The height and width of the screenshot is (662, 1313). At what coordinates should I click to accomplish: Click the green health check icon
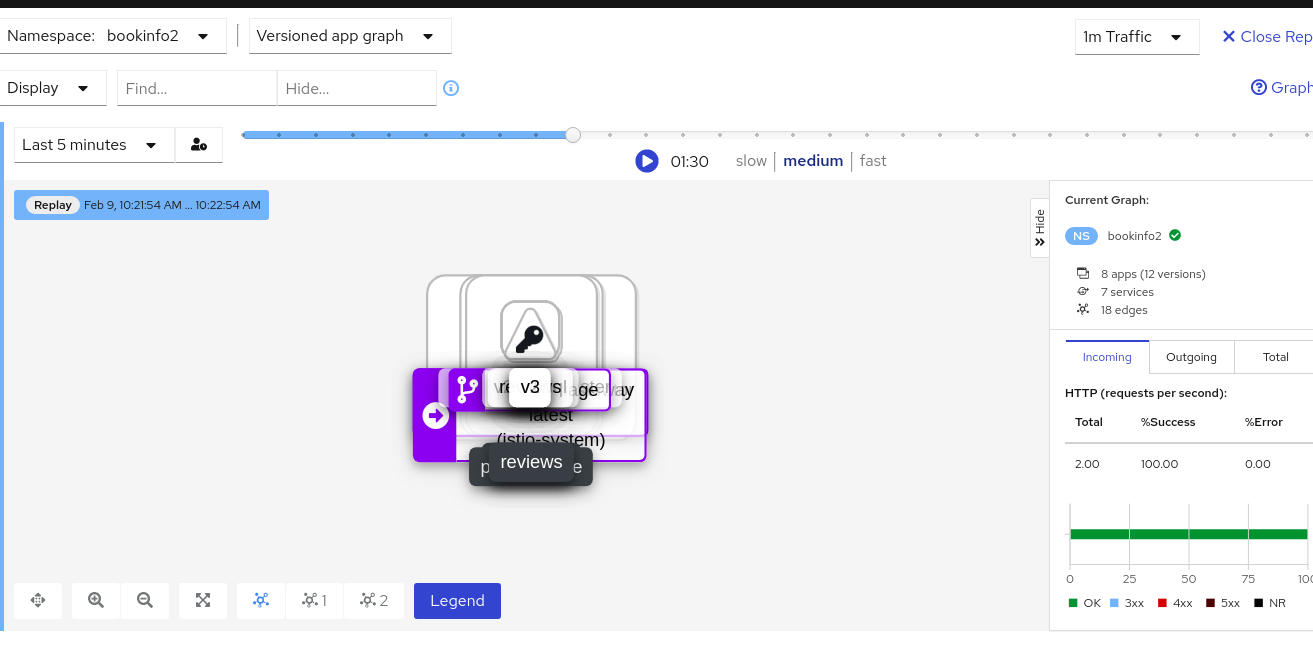click(1175, 236)
